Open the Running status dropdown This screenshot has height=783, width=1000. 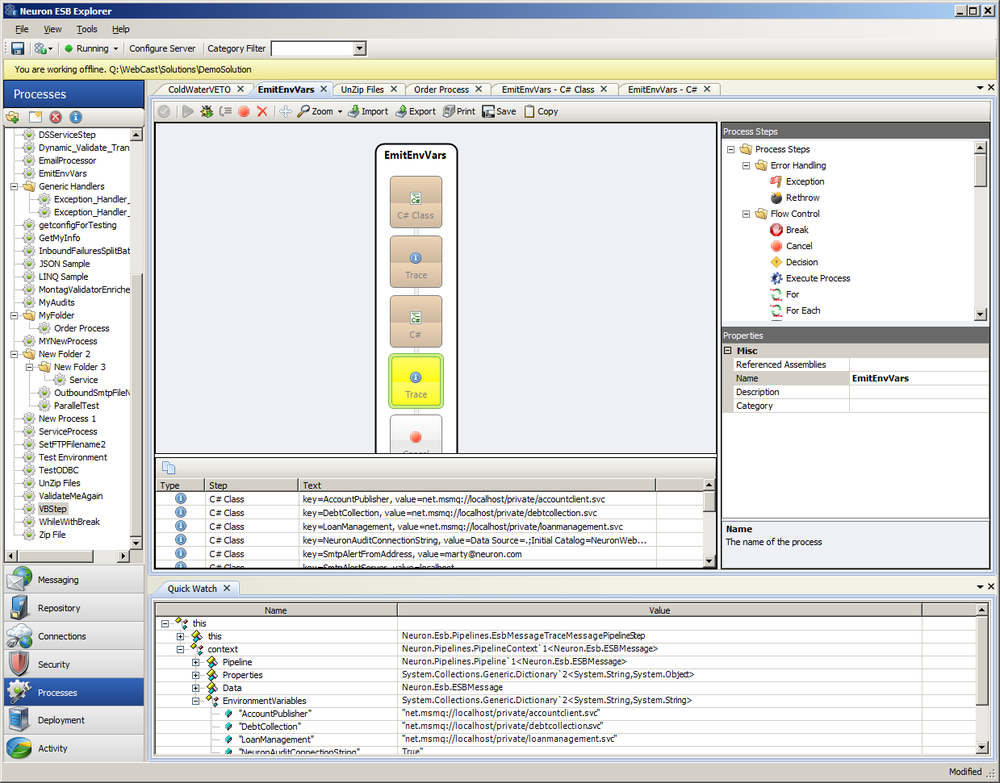point(115,48)
